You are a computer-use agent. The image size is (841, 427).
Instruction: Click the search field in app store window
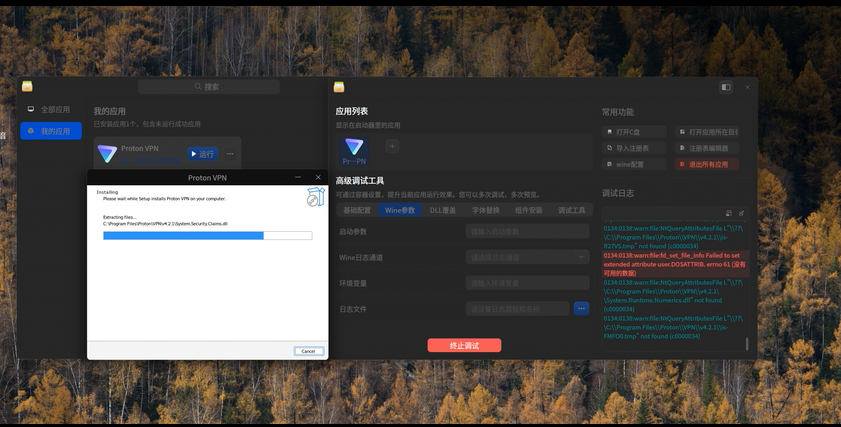pos(209,86)
